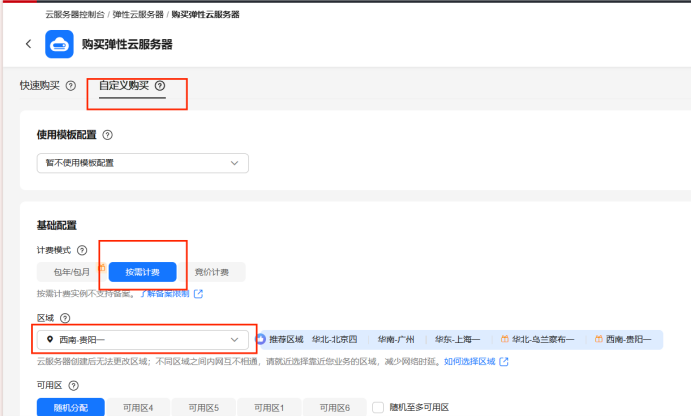Open help icon beside 计费模式
This screenshot has width=692, height=417.
tap(82, 251)
